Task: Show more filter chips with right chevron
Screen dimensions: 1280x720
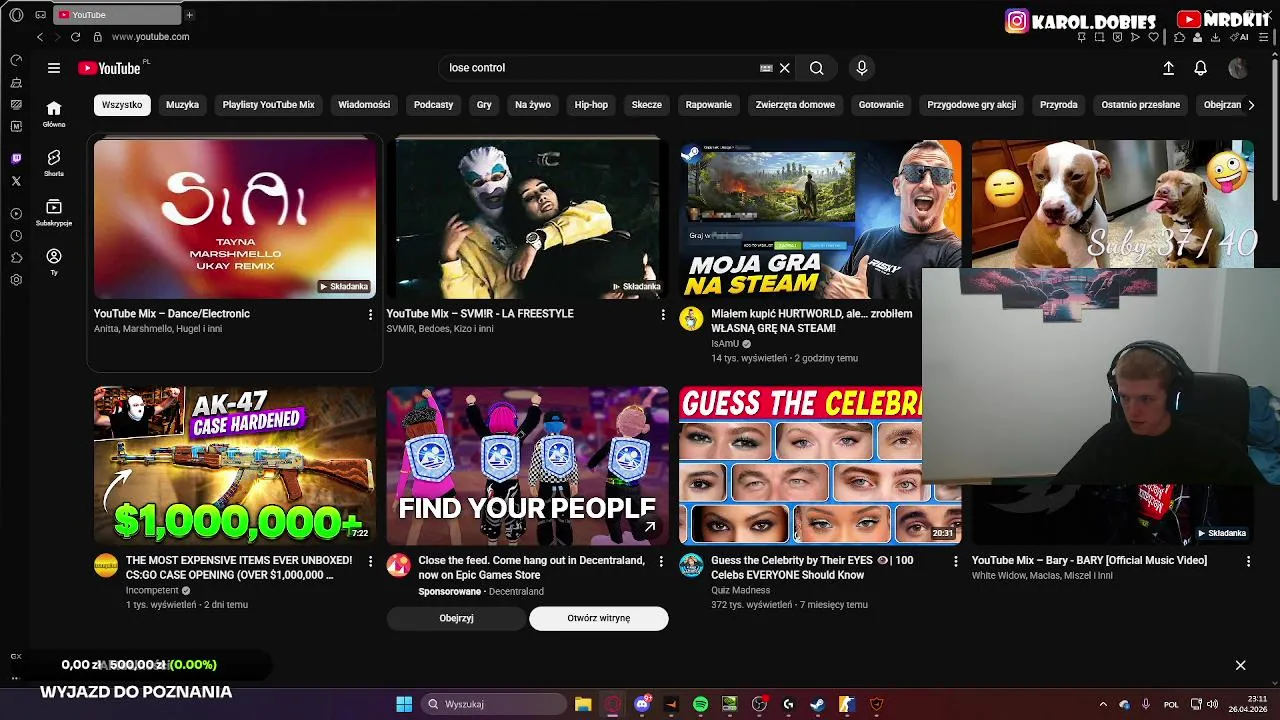Action: coord(1251,105)
